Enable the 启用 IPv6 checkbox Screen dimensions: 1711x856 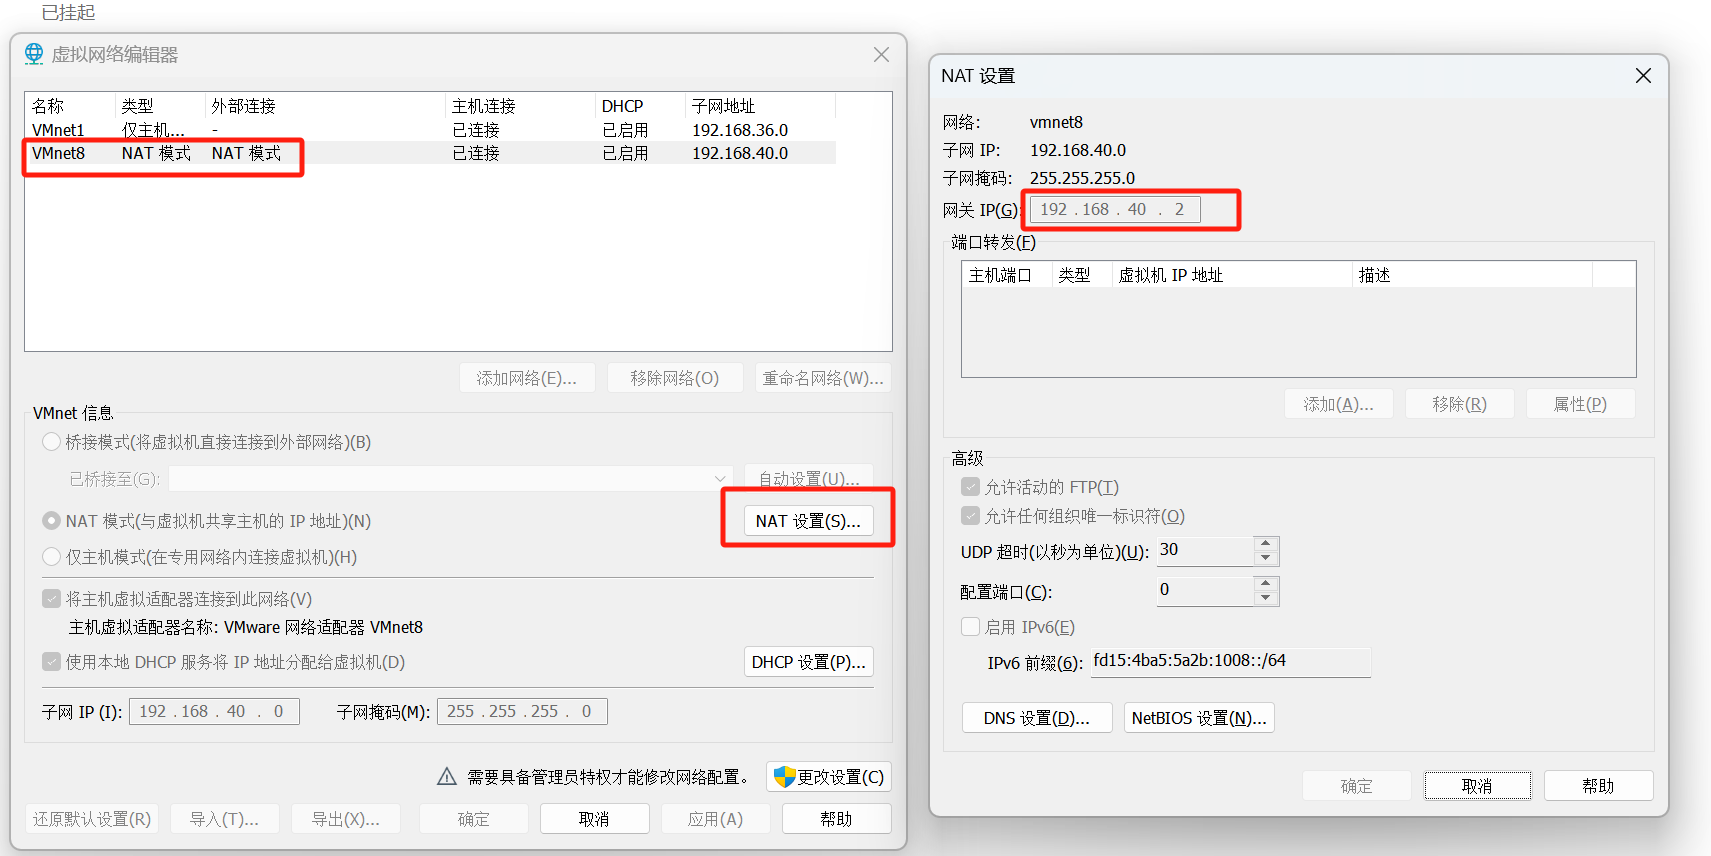click(x=970, y=627)
